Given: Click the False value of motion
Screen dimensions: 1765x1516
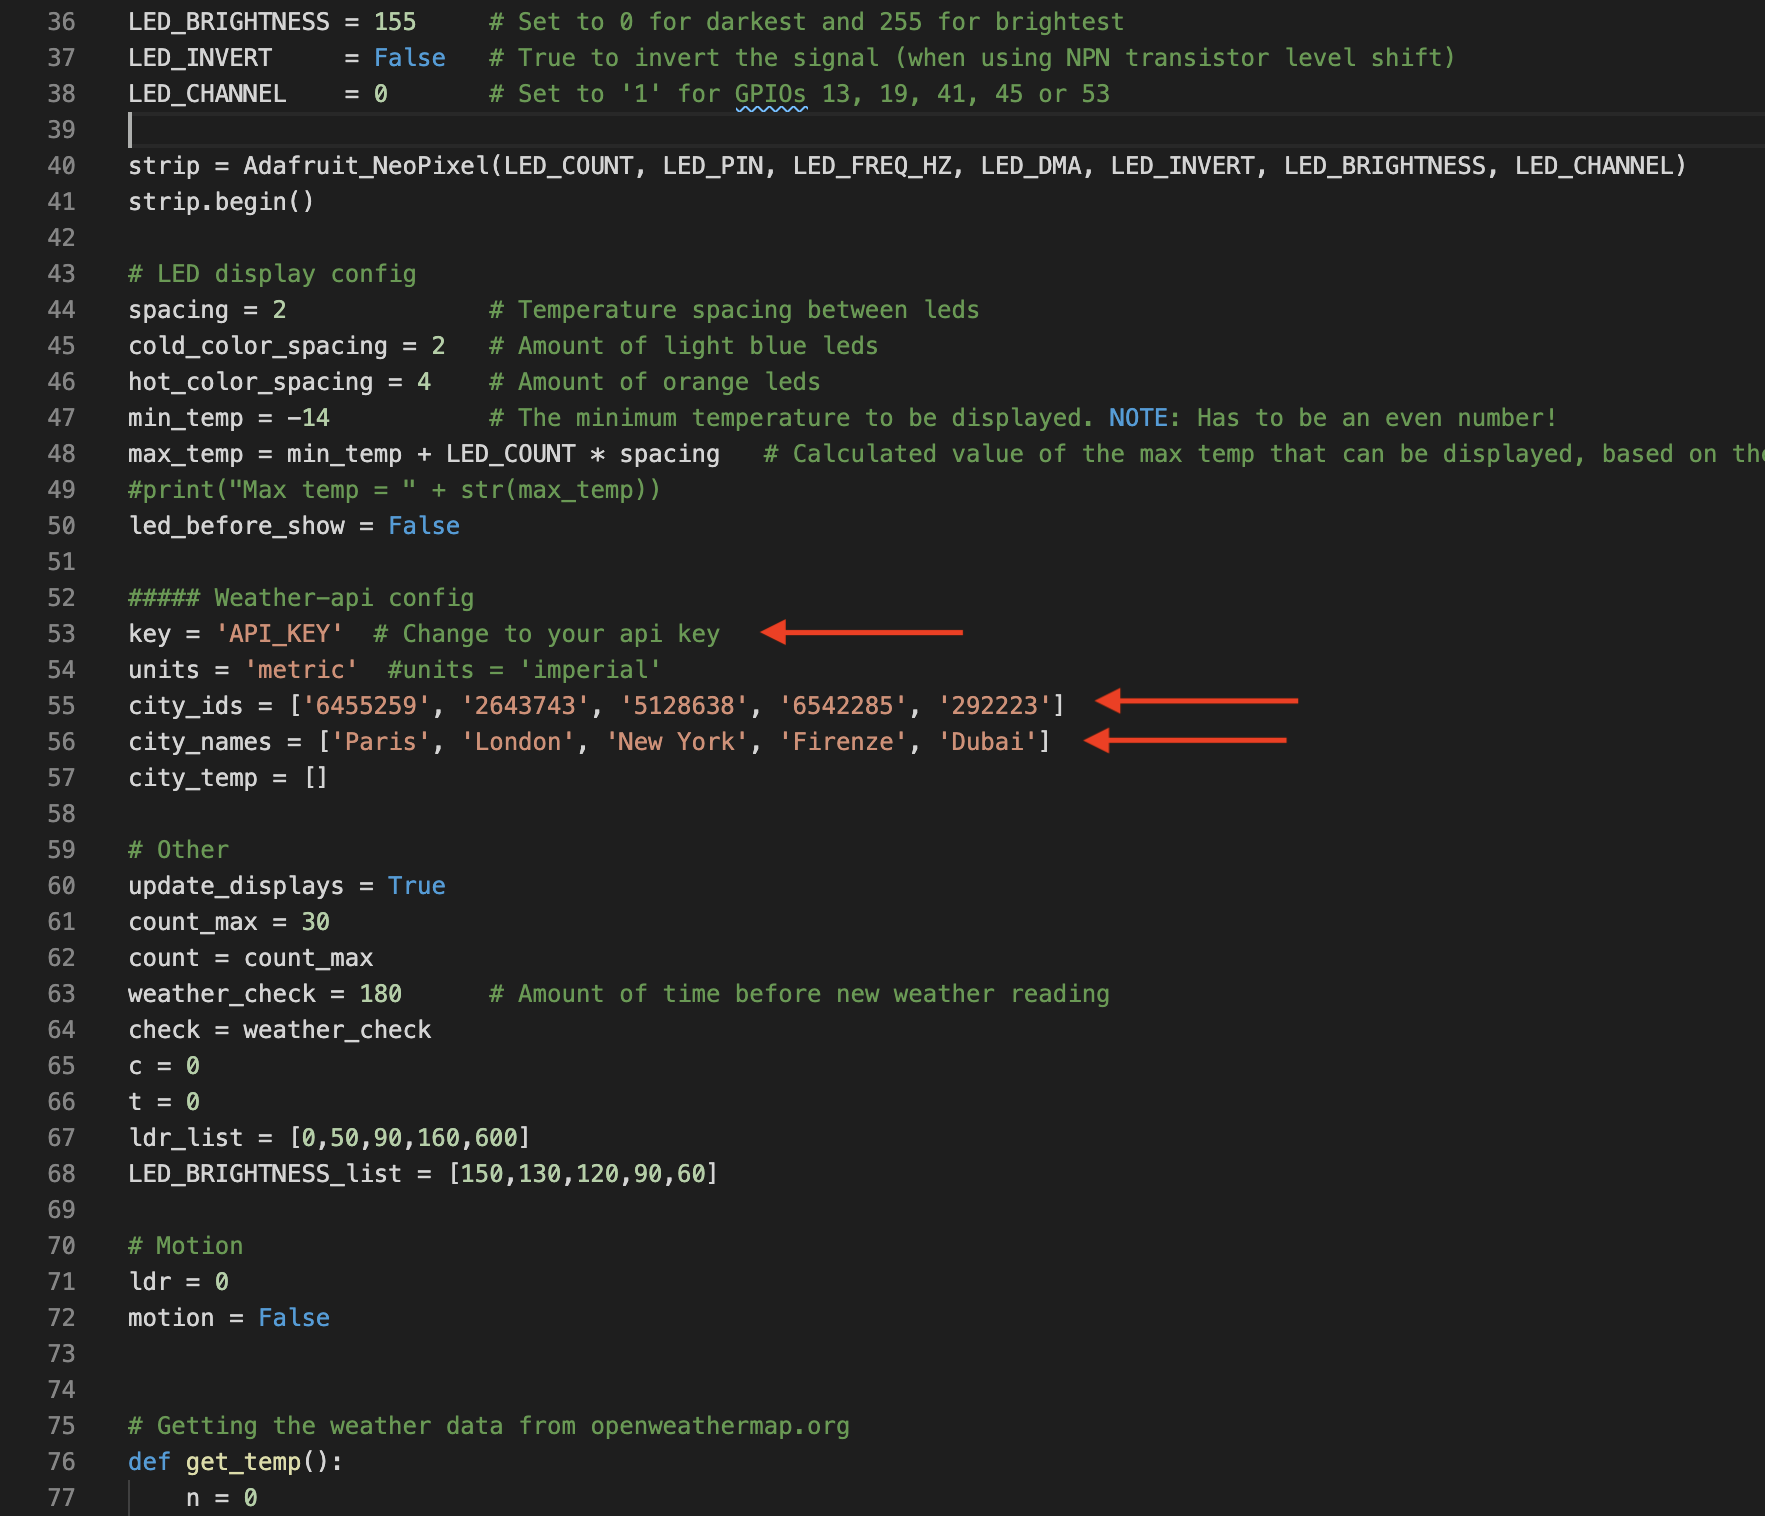Looking at the screenshot, I should click(x=293, y=1317).
